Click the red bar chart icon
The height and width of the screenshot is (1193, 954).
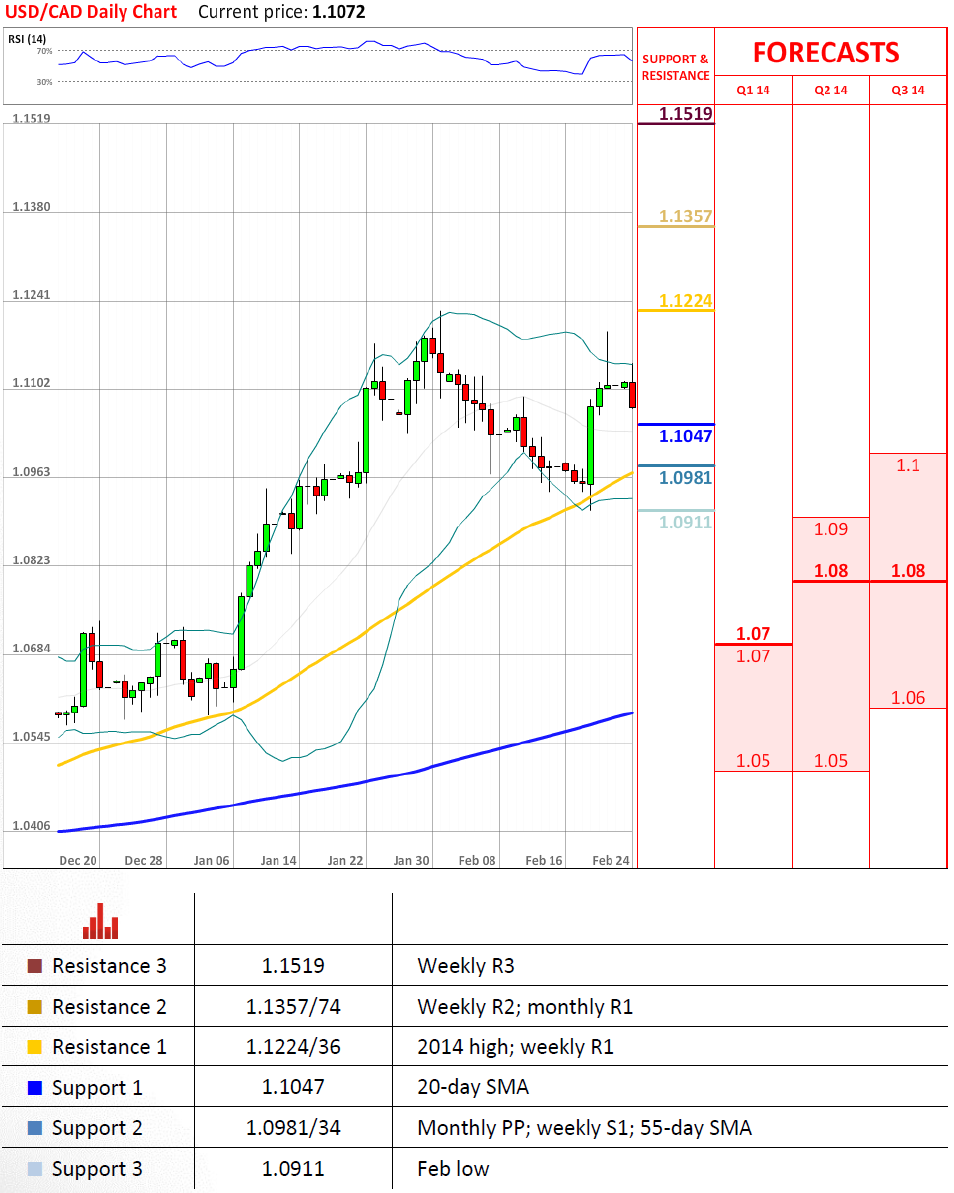100,922
